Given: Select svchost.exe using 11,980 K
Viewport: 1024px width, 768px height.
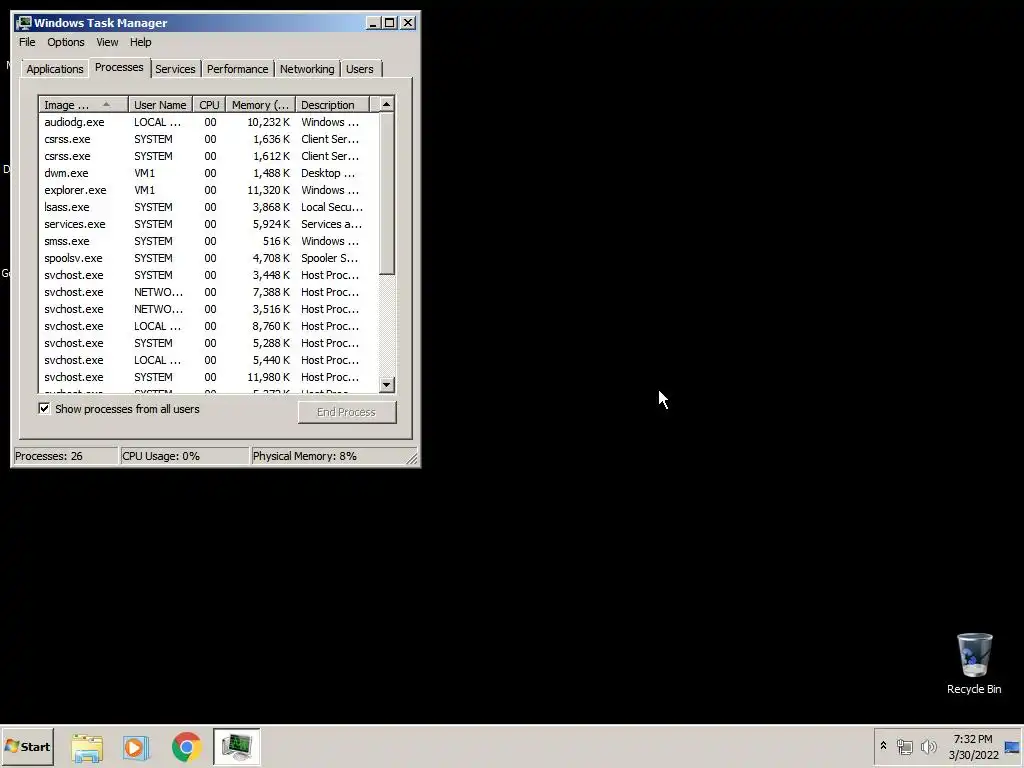Looking at the screenshot, I should point(208,377).
